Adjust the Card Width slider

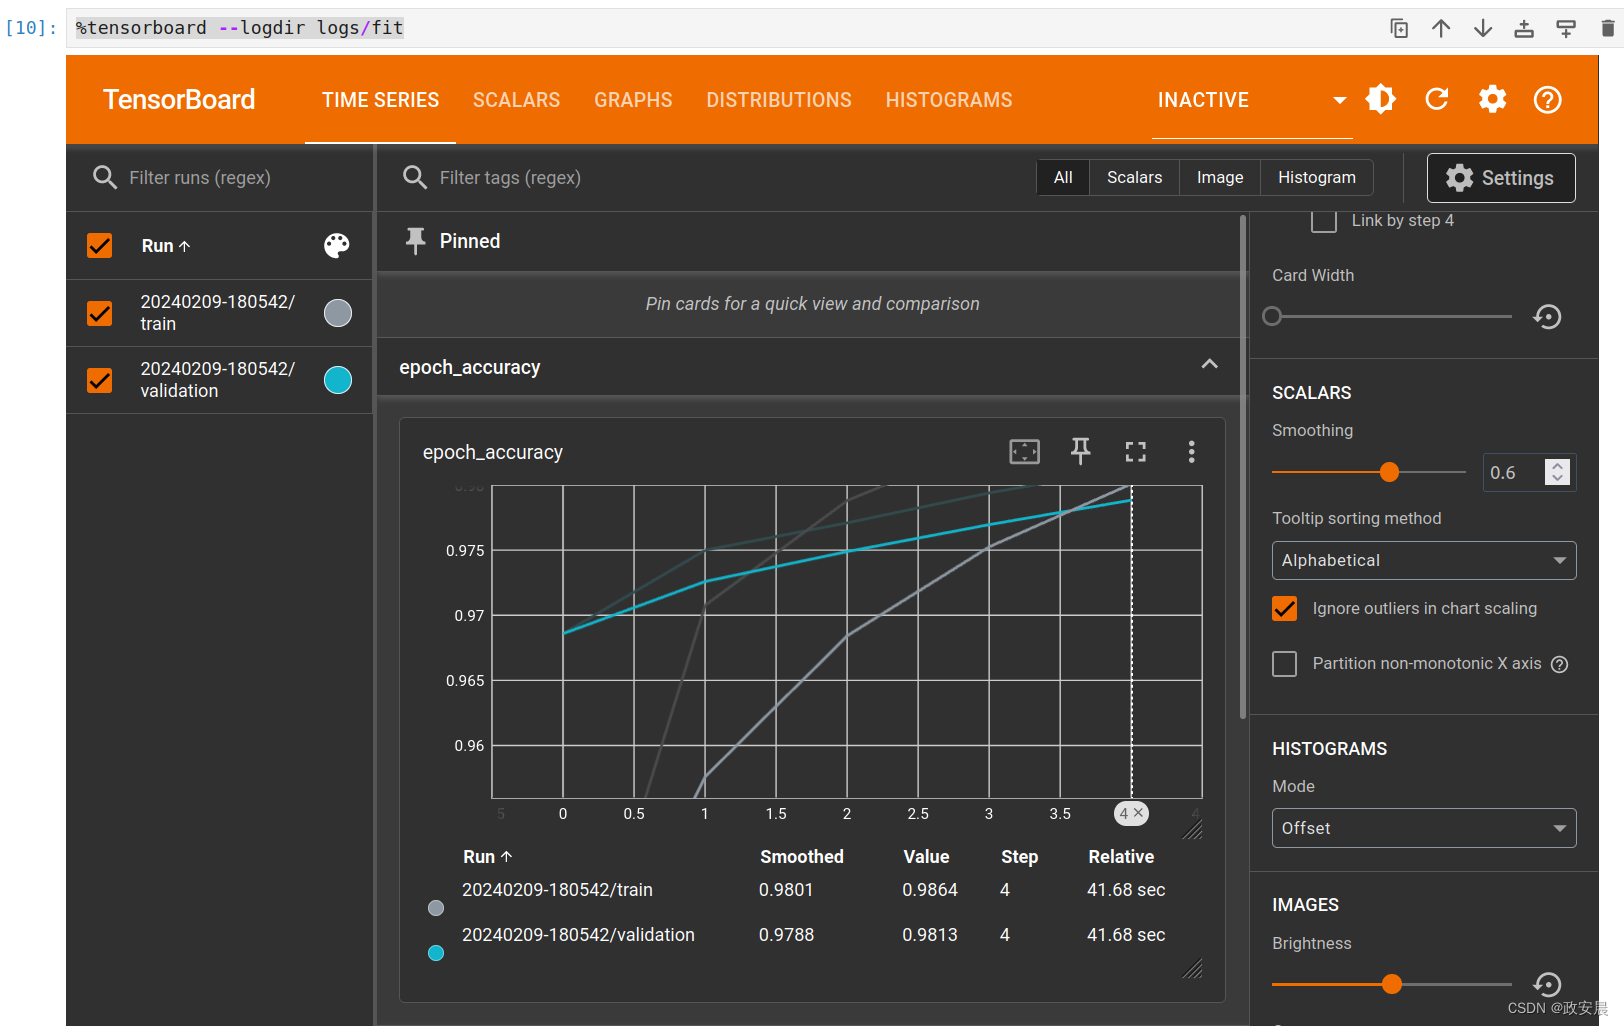1272,316
